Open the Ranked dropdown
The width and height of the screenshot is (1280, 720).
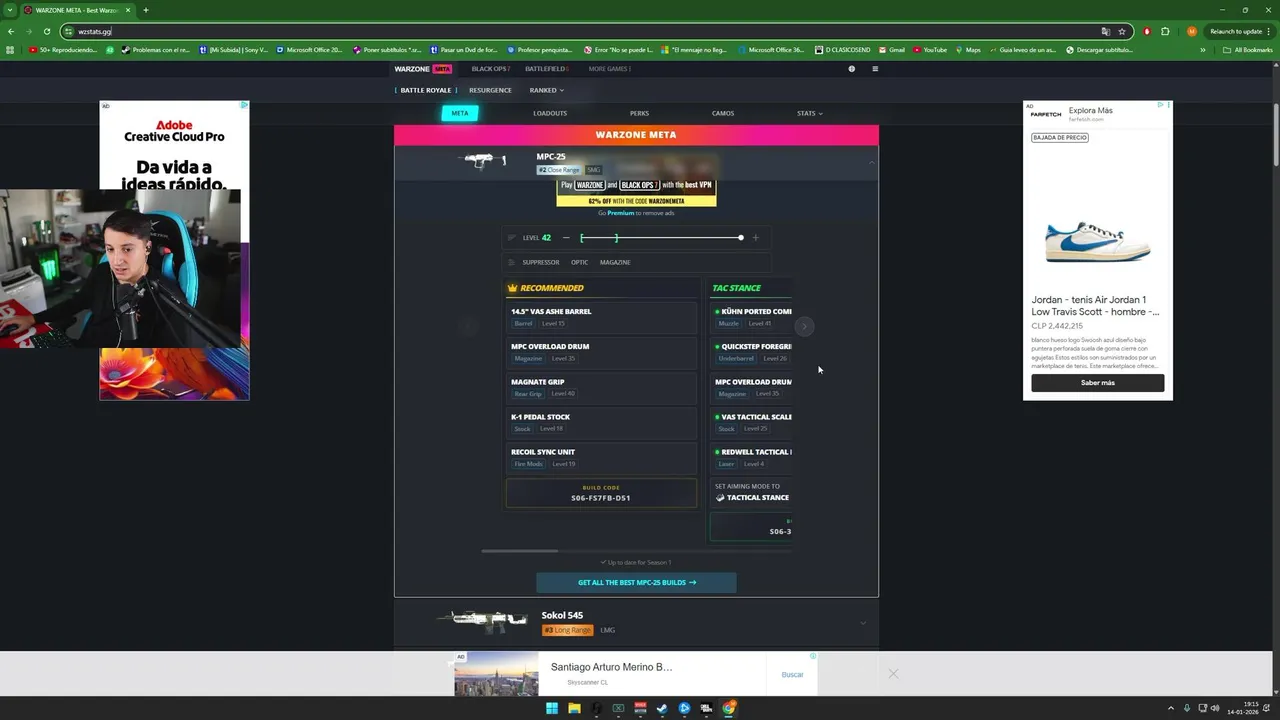pyautogui.click(x=546, y=90)
